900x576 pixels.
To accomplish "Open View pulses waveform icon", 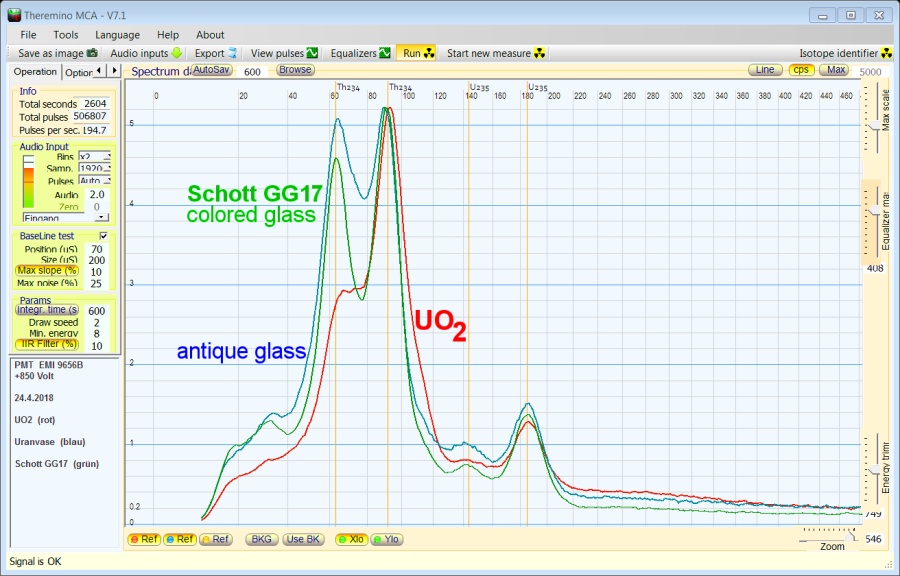I will point(312,53).
